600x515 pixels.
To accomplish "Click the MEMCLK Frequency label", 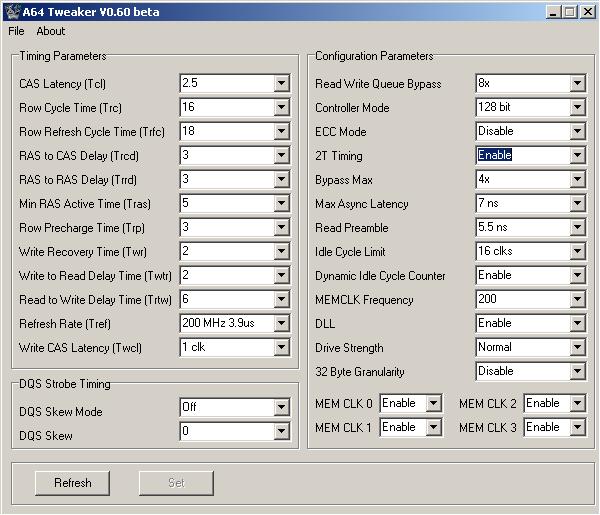I will click(364, 300).
